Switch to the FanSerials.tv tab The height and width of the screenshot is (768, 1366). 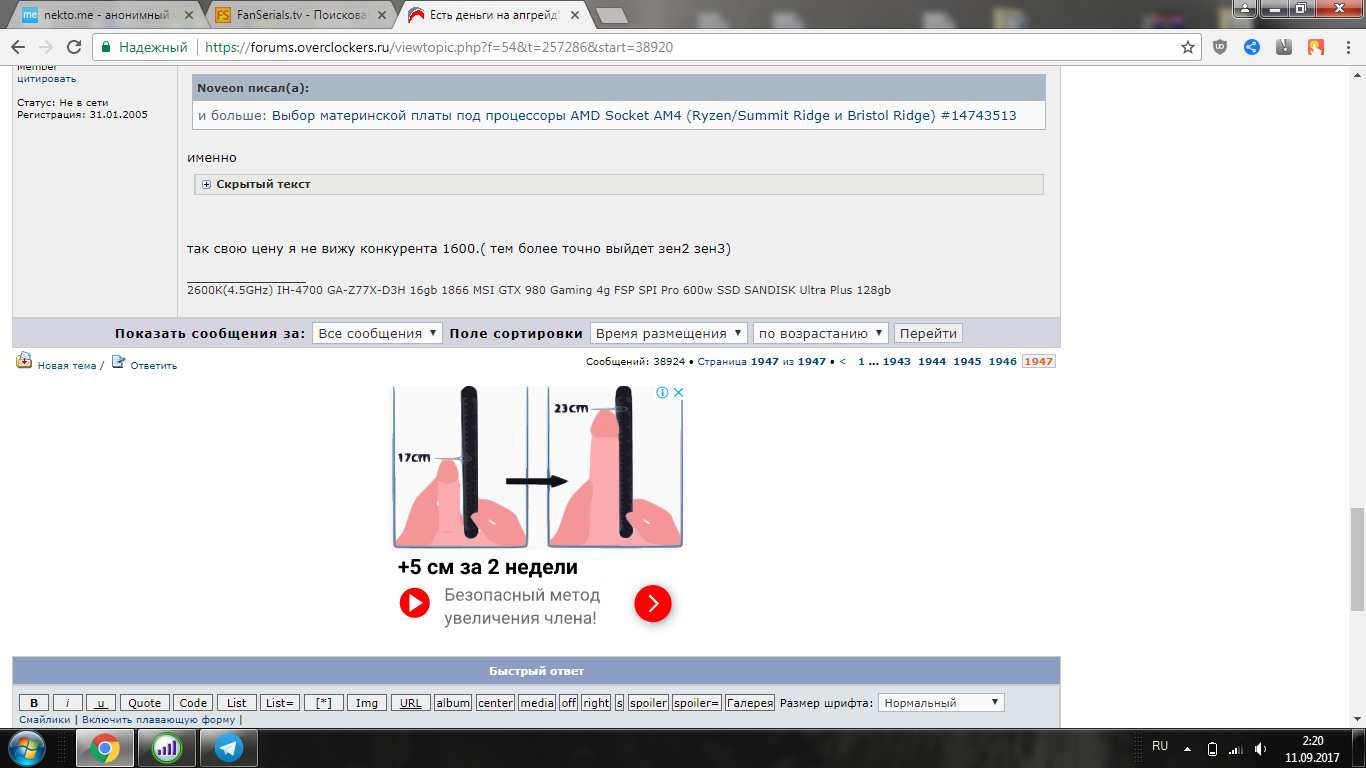301,15
